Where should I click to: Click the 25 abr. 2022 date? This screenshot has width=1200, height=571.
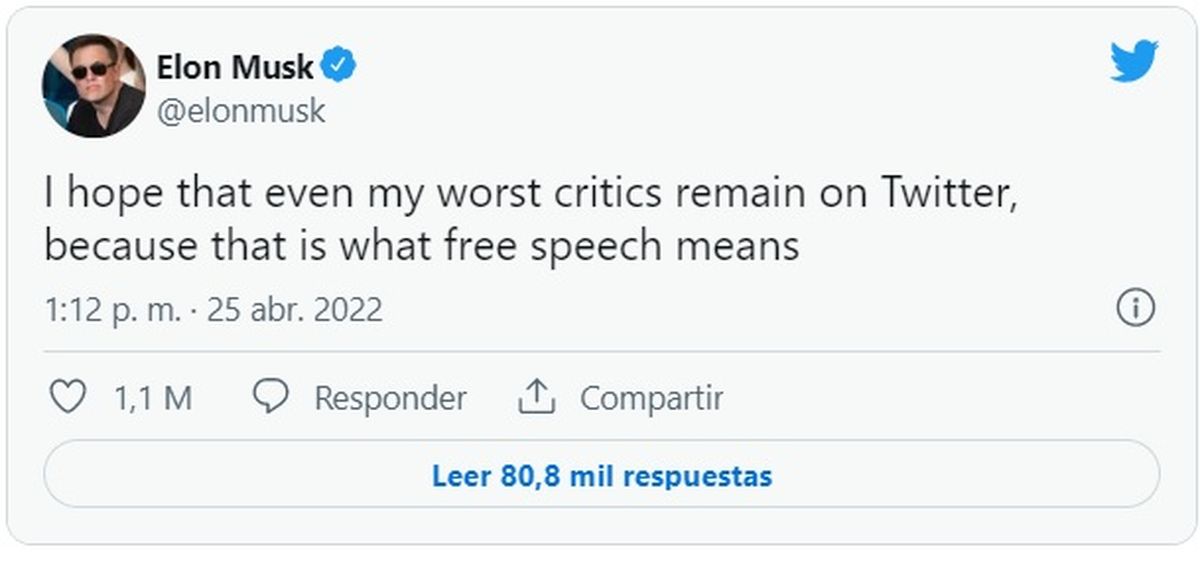[294, 310]
